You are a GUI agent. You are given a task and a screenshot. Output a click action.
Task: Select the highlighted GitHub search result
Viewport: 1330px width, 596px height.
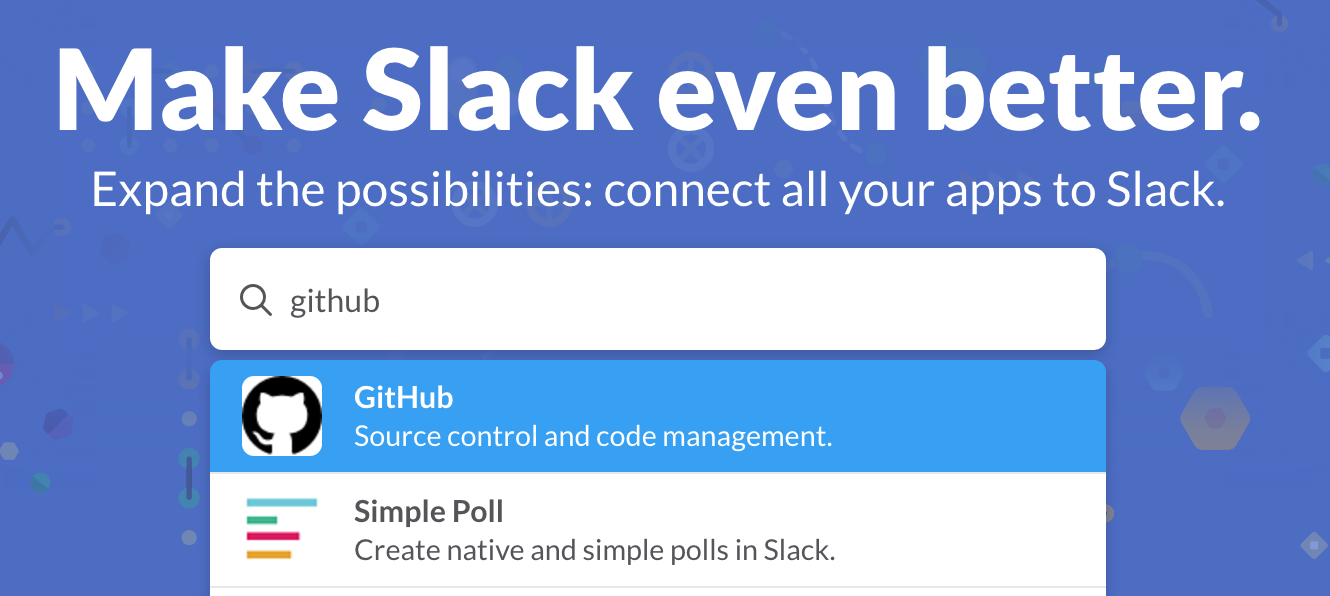click(658, 416)
